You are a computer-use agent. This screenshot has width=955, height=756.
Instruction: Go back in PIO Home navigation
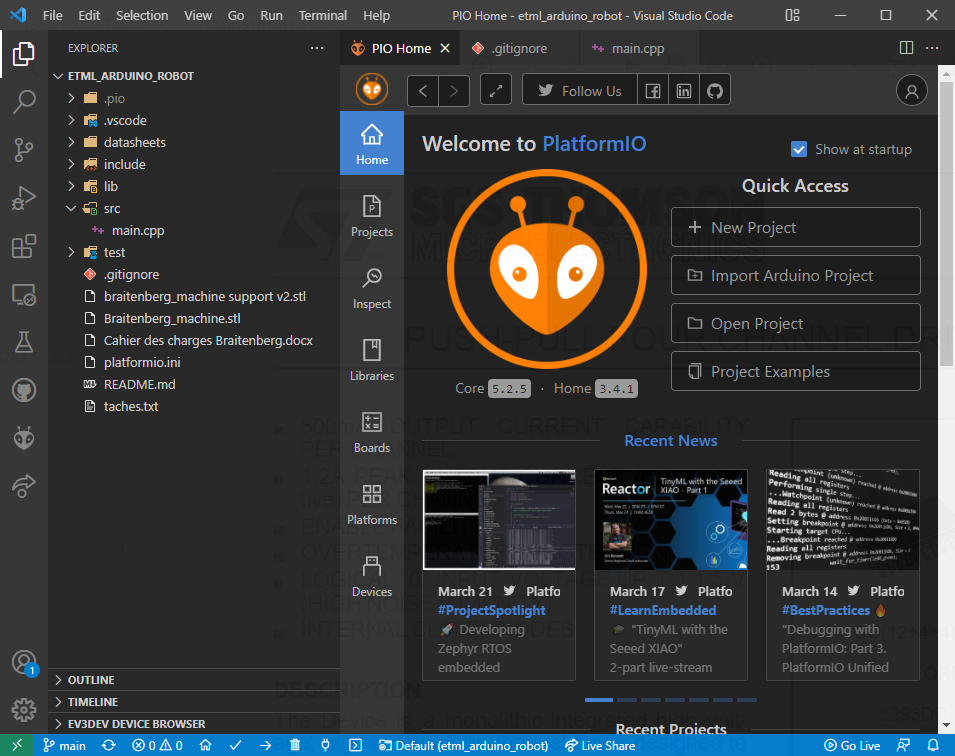click(x=423, y=91)
